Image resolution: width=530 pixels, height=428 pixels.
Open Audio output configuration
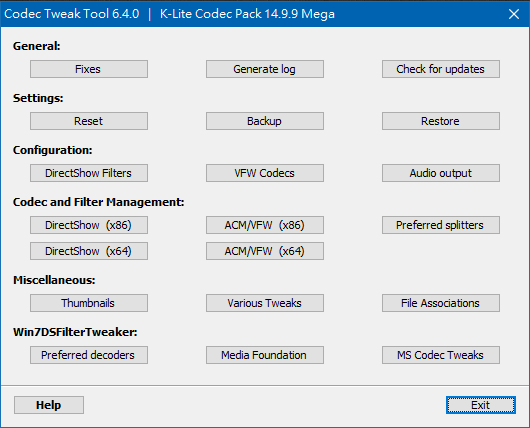(x=441, y=173)
